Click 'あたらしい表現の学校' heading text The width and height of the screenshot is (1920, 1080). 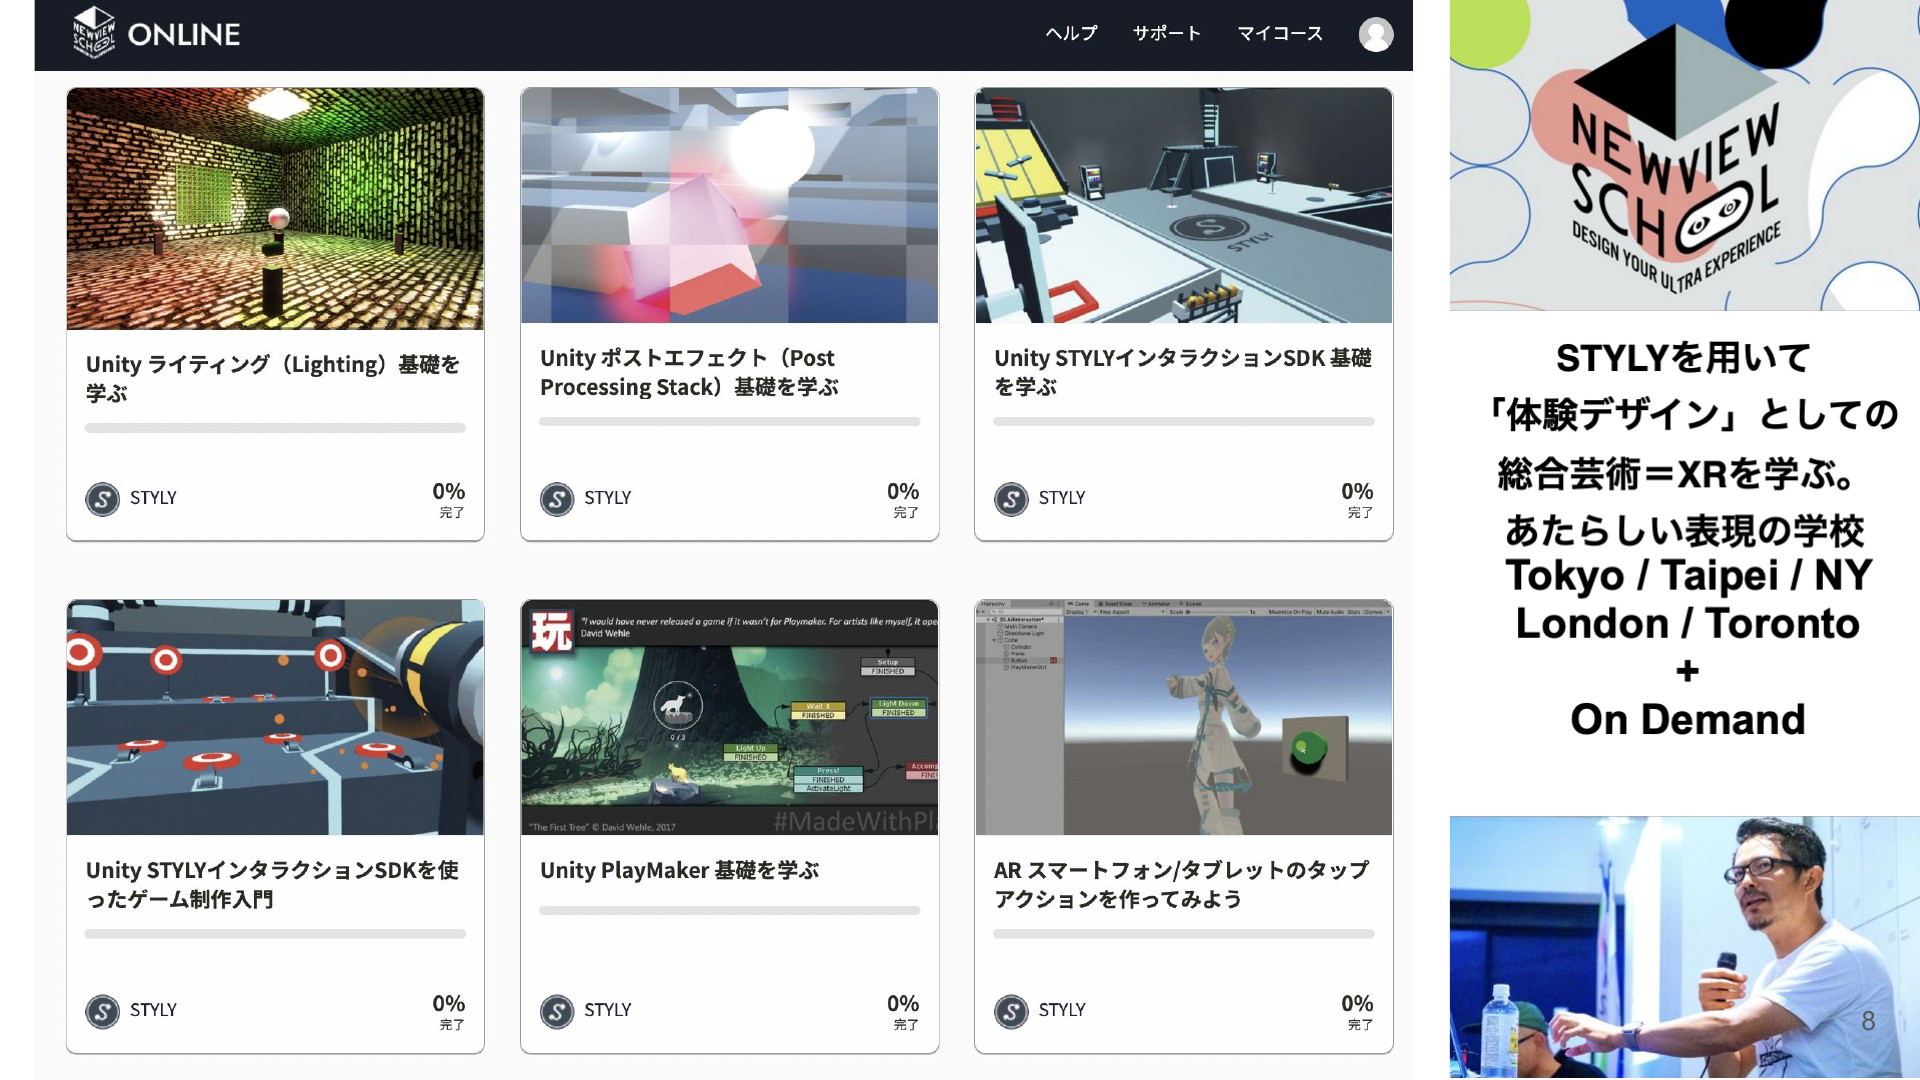(x=1685, y=530)
